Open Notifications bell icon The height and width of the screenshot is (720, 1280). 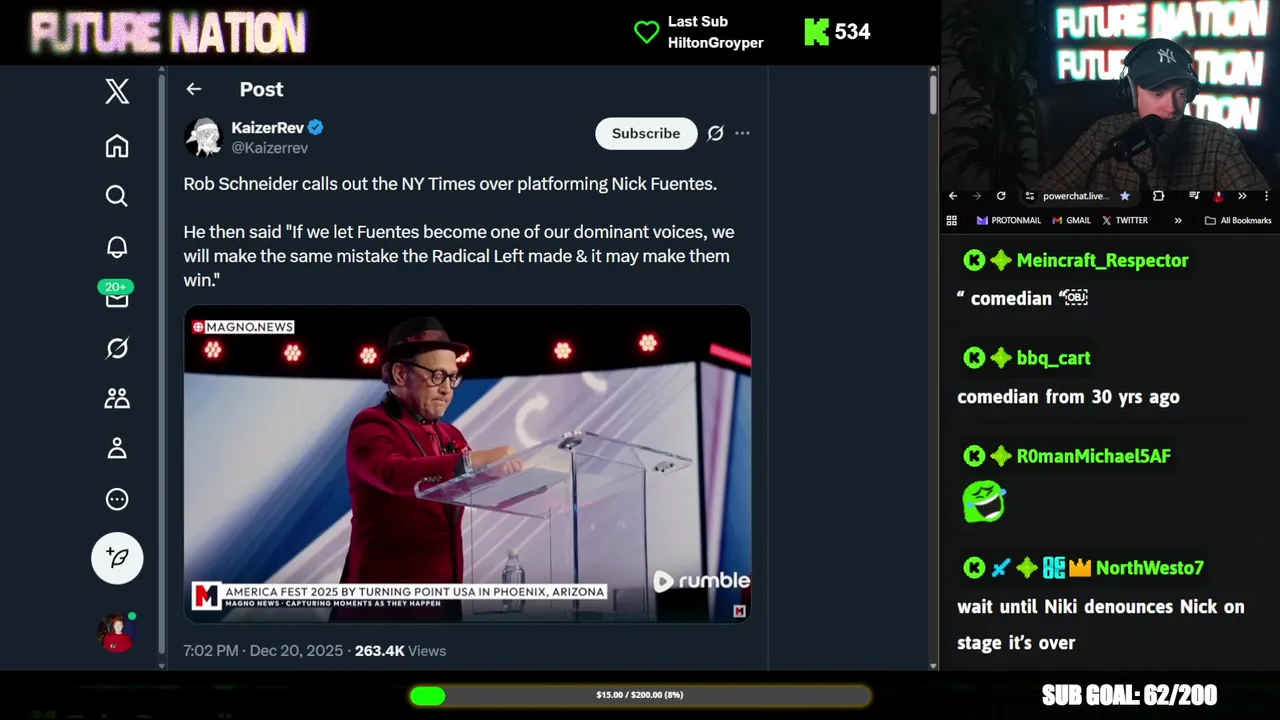[117, 247]
